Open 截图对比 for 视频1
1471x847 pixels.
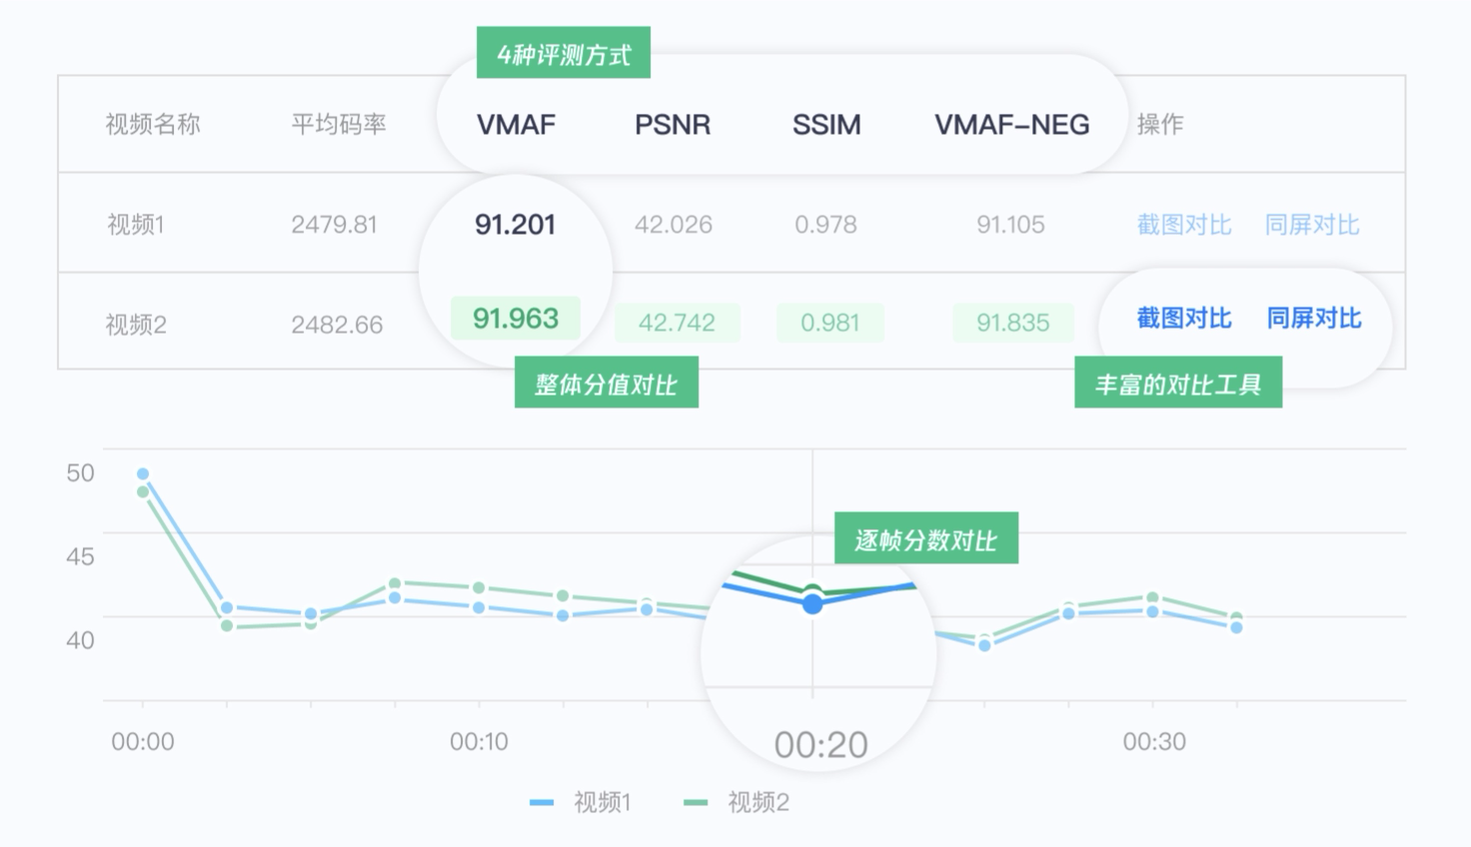(1183, 225)
